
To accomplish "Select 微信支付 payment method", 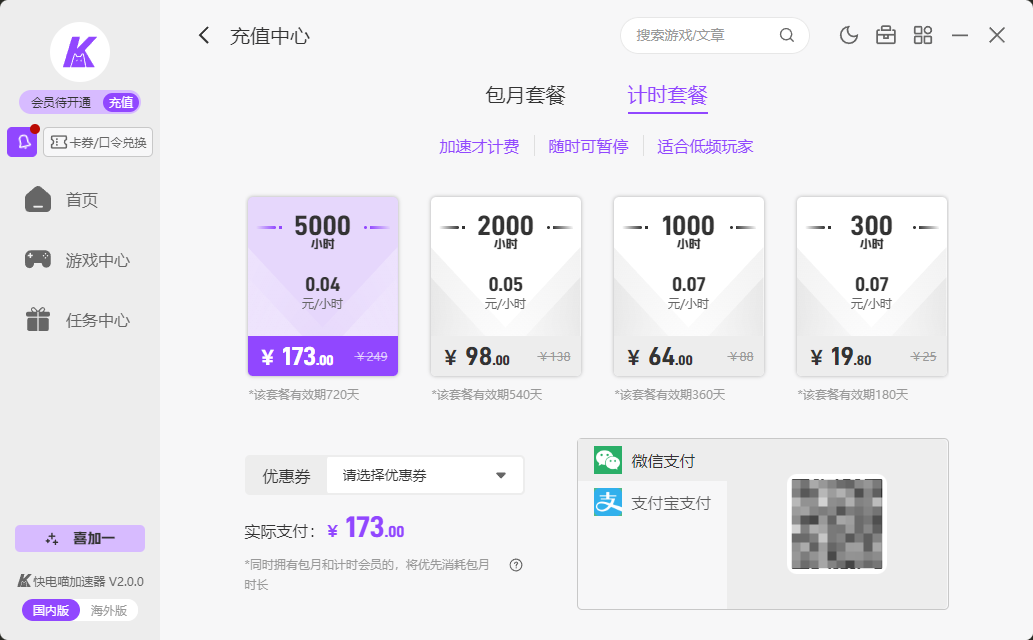I will [652, 461].
